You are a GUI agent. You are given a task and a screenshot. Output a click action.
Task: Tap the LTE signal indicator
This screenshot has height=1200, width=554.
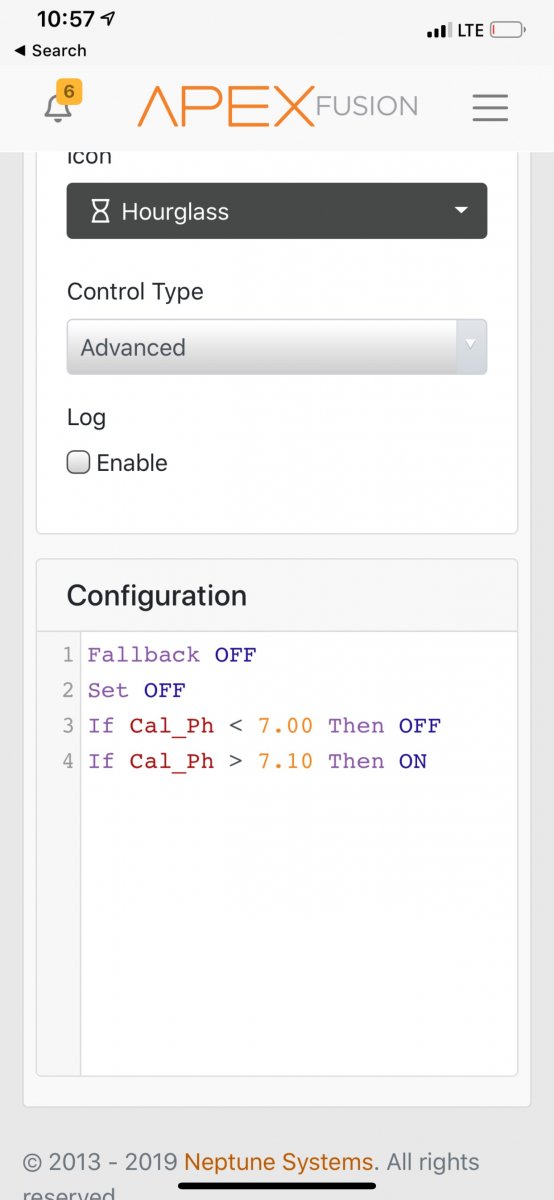coord(470,31)
